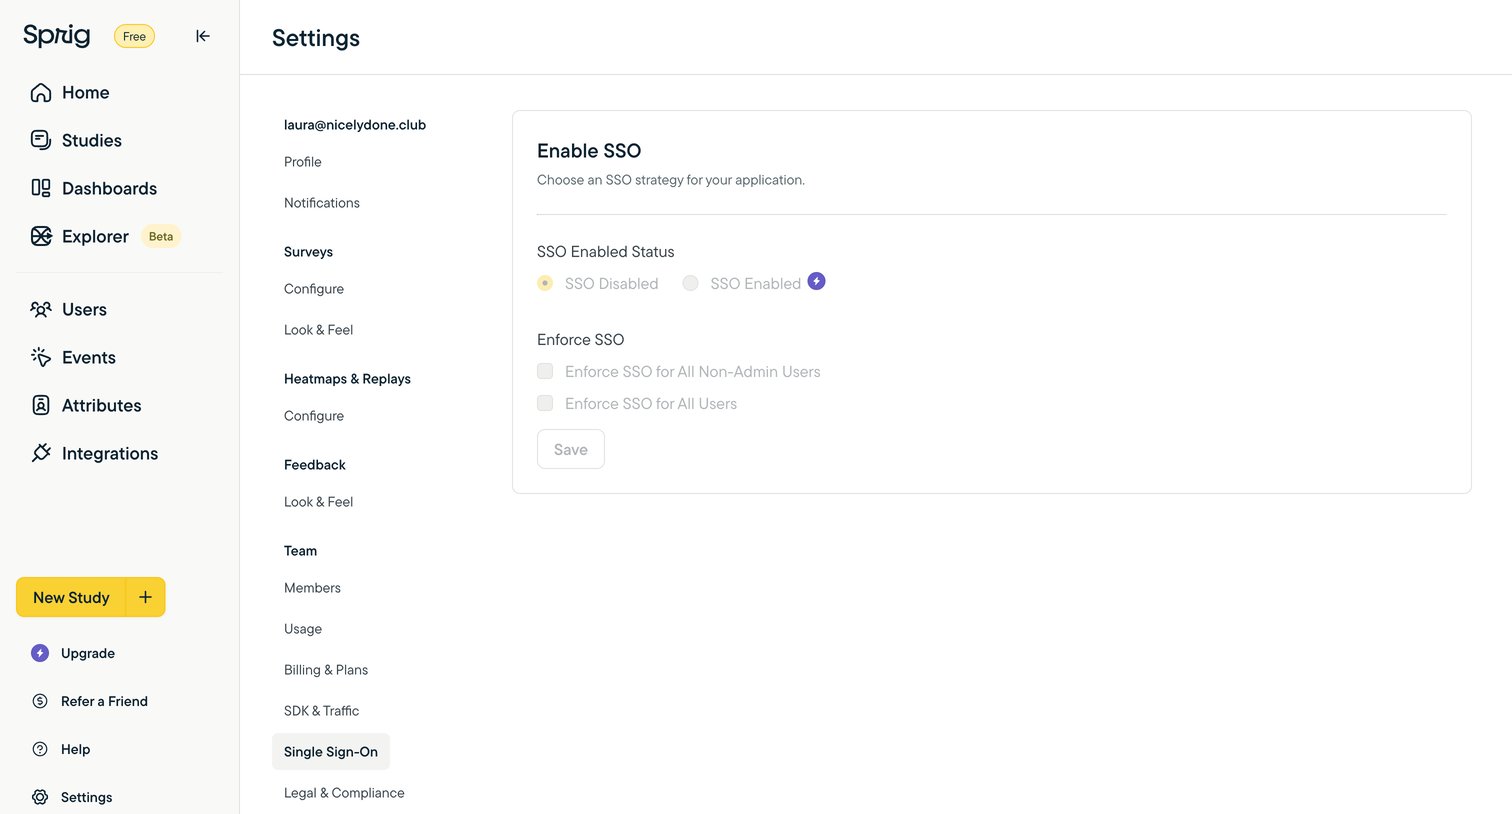This screenshot has width=1512, height=814.
Task: Open Look & Feel under Feedback
Action: 319,502
